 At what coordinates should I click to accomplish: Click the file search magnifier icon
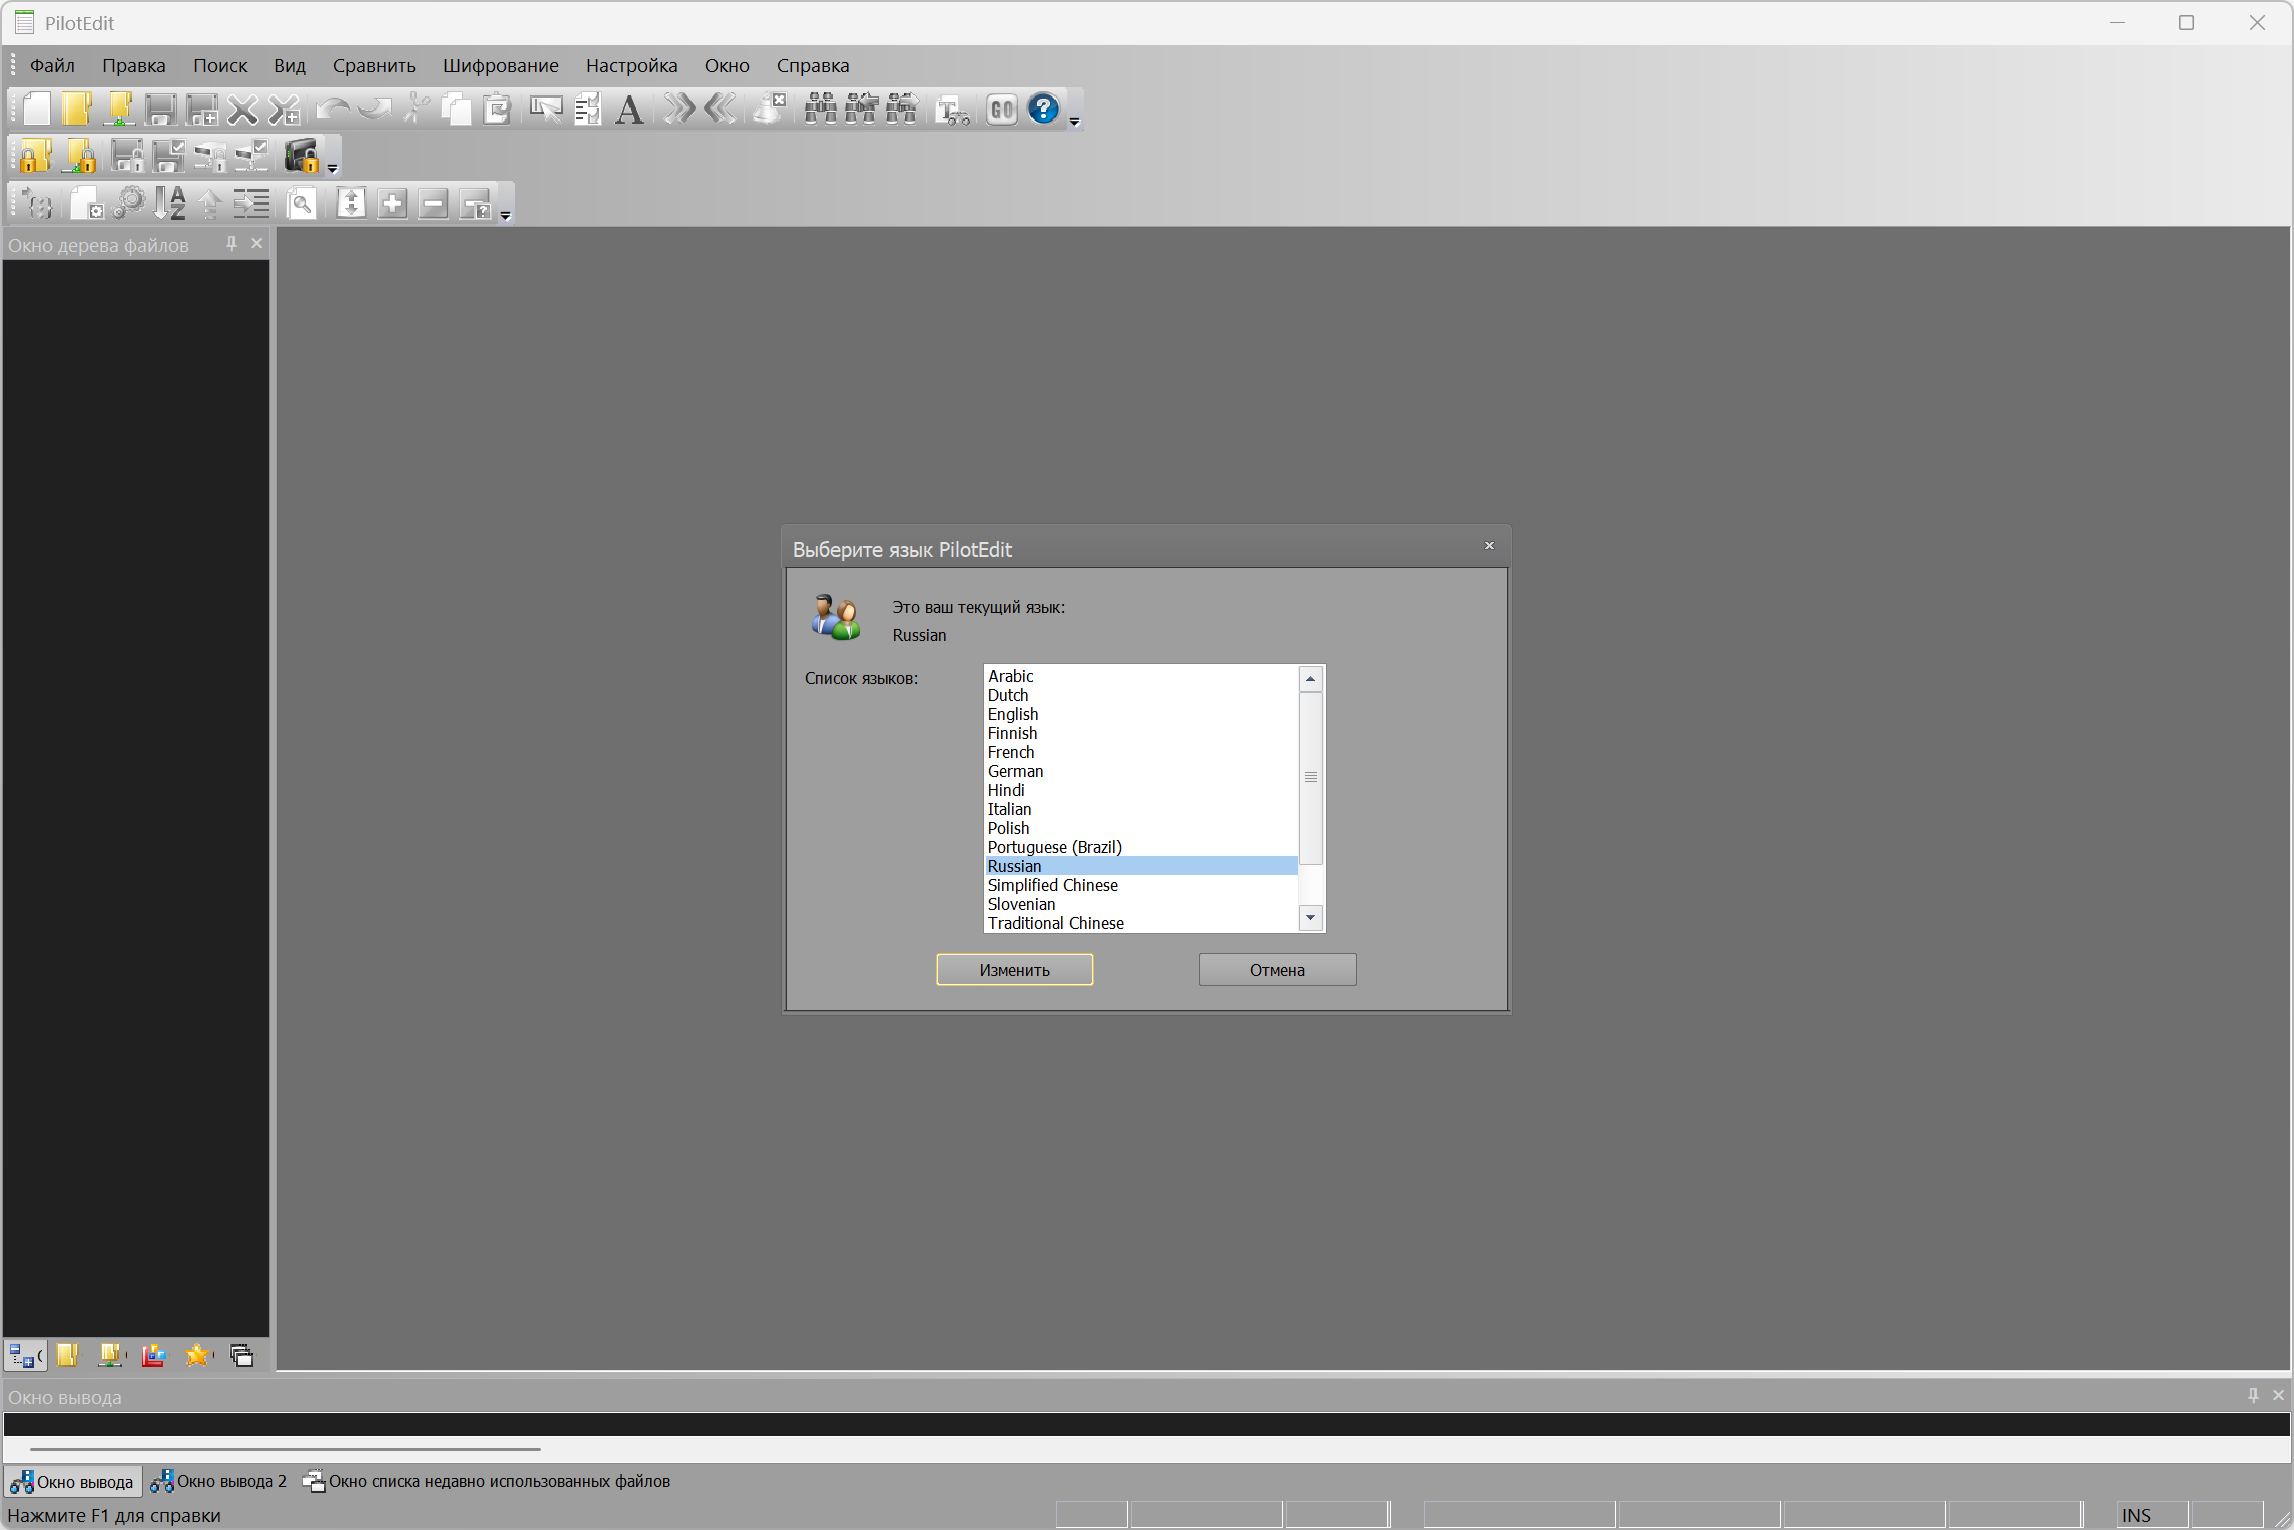click(301, 204)
